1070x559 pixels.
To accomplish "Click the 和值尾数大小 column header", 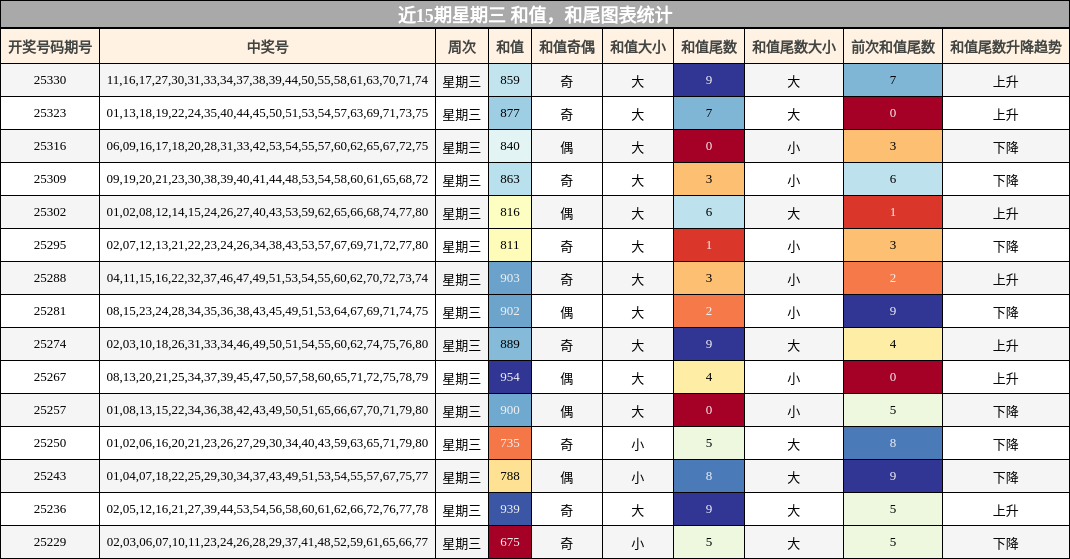I will (x=794, y=46).
